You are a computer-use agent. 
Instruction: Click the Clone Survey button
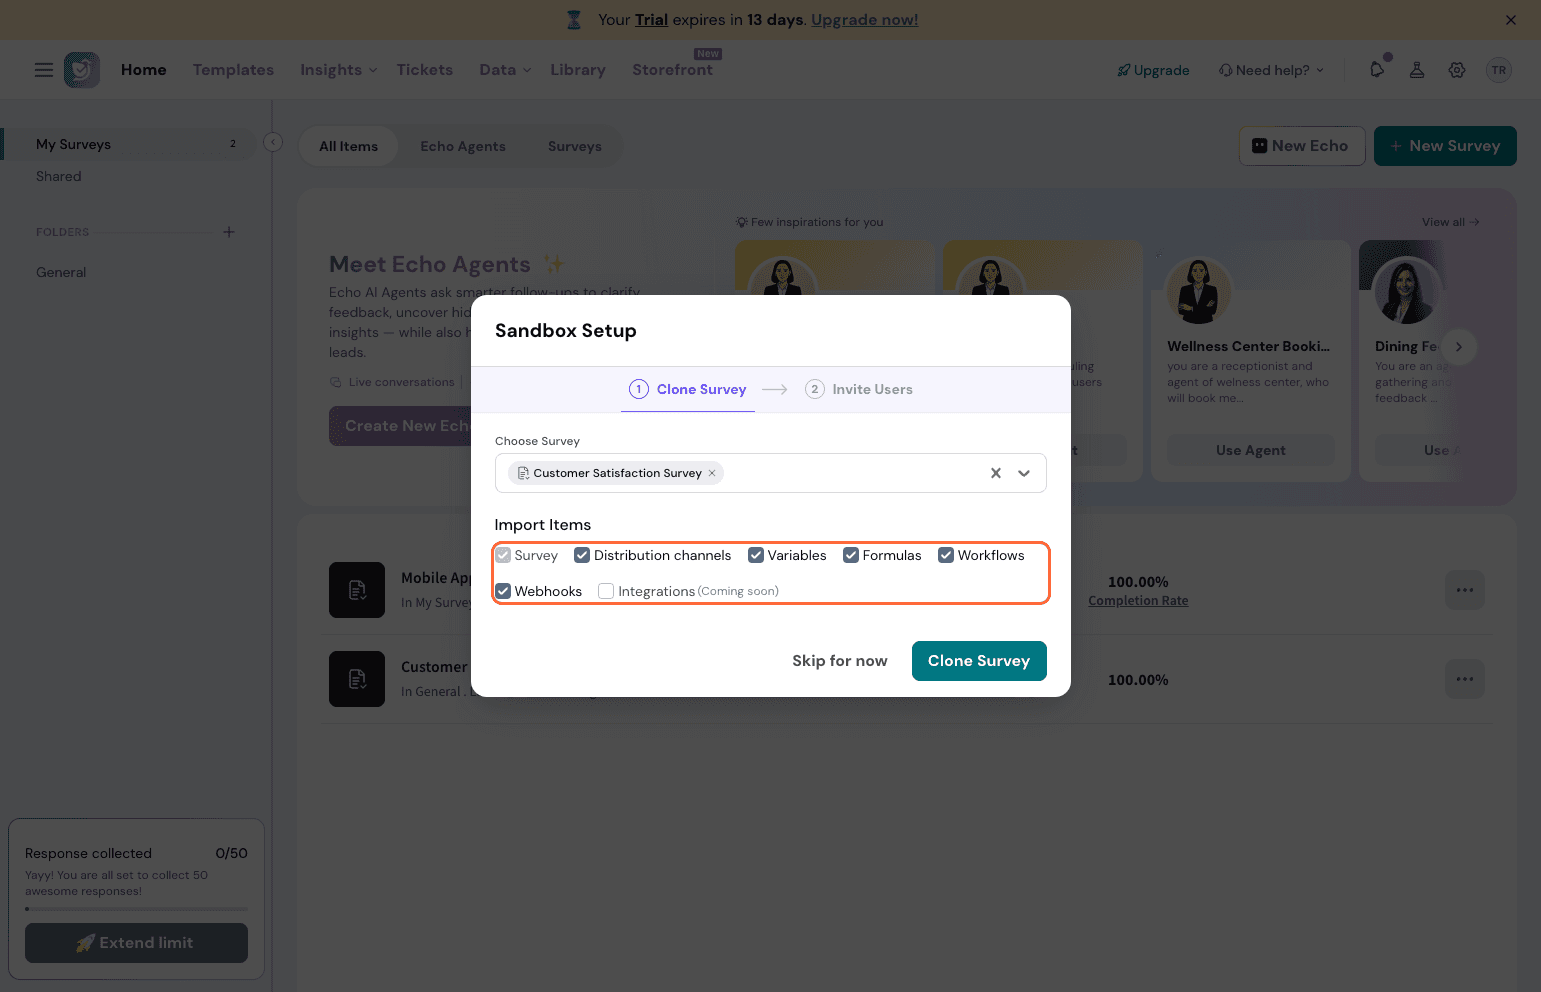point(978,661)
